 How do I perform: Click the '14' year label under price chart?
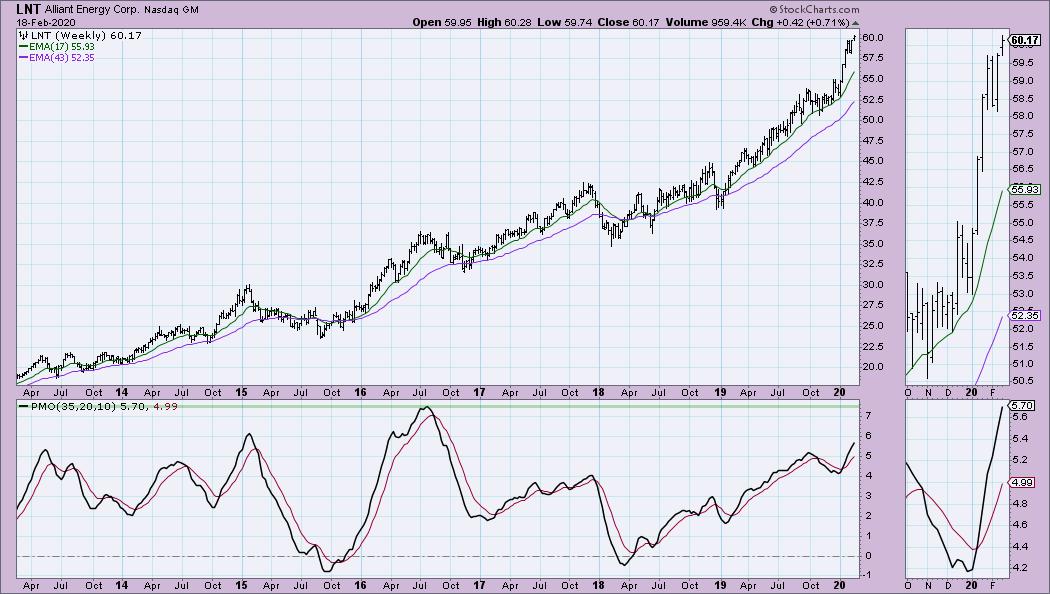click(122, 392)
